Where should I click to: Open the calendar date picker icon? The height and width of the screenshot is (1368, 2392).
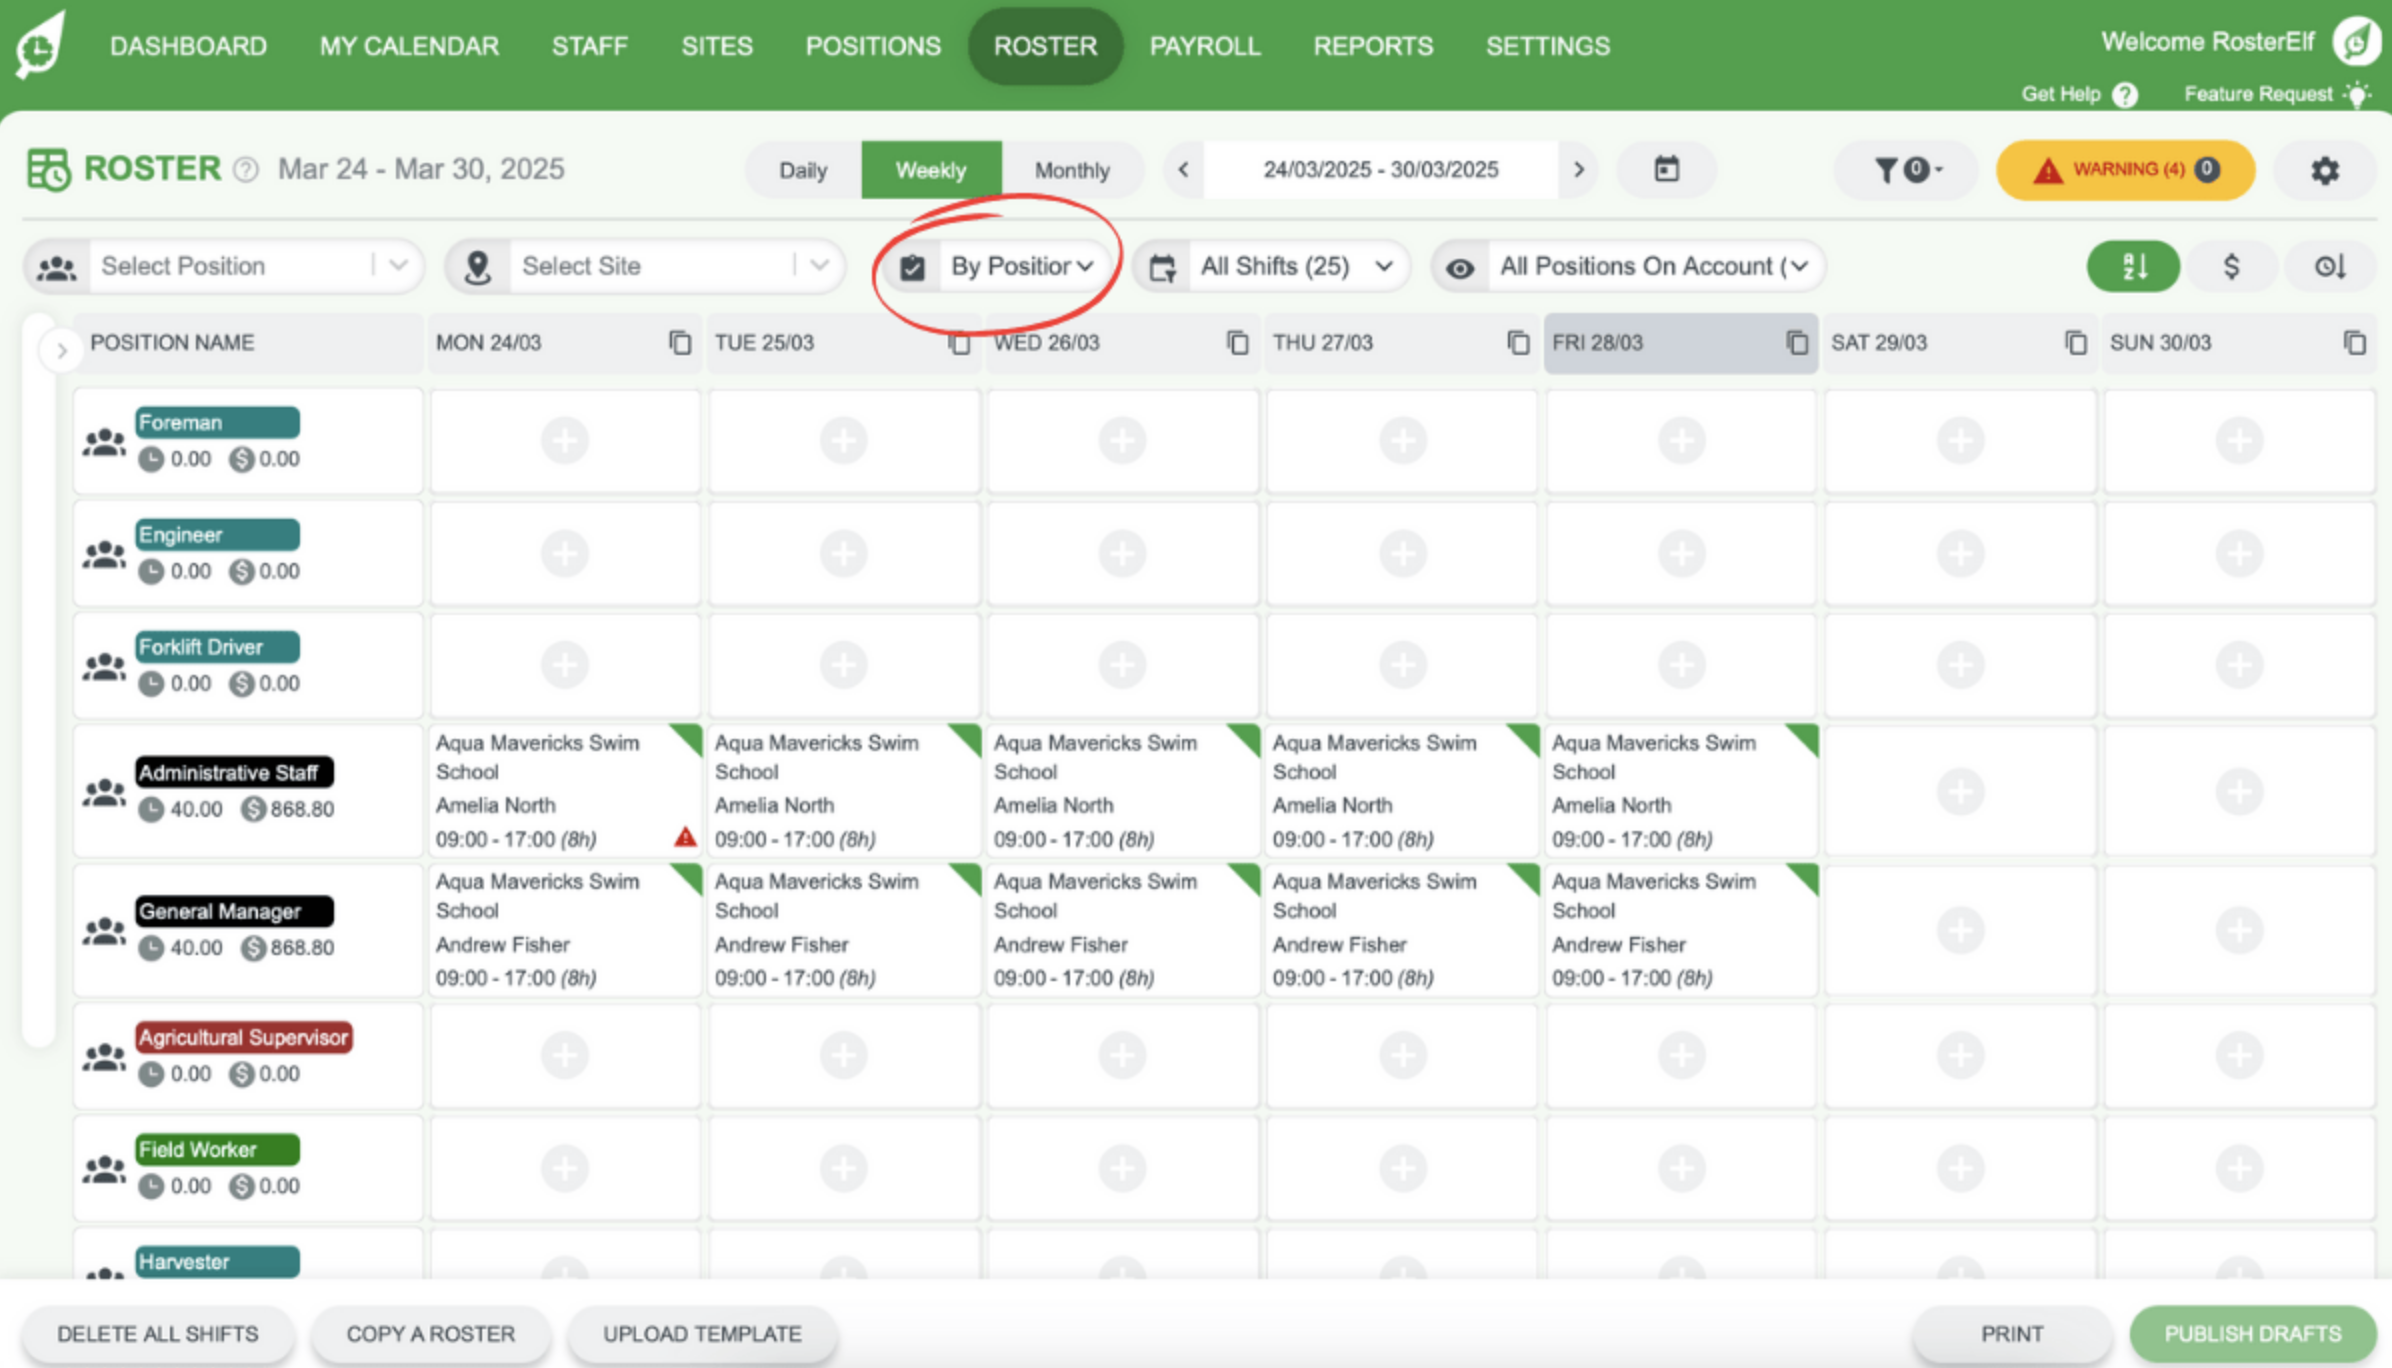tap(1666, 169)
